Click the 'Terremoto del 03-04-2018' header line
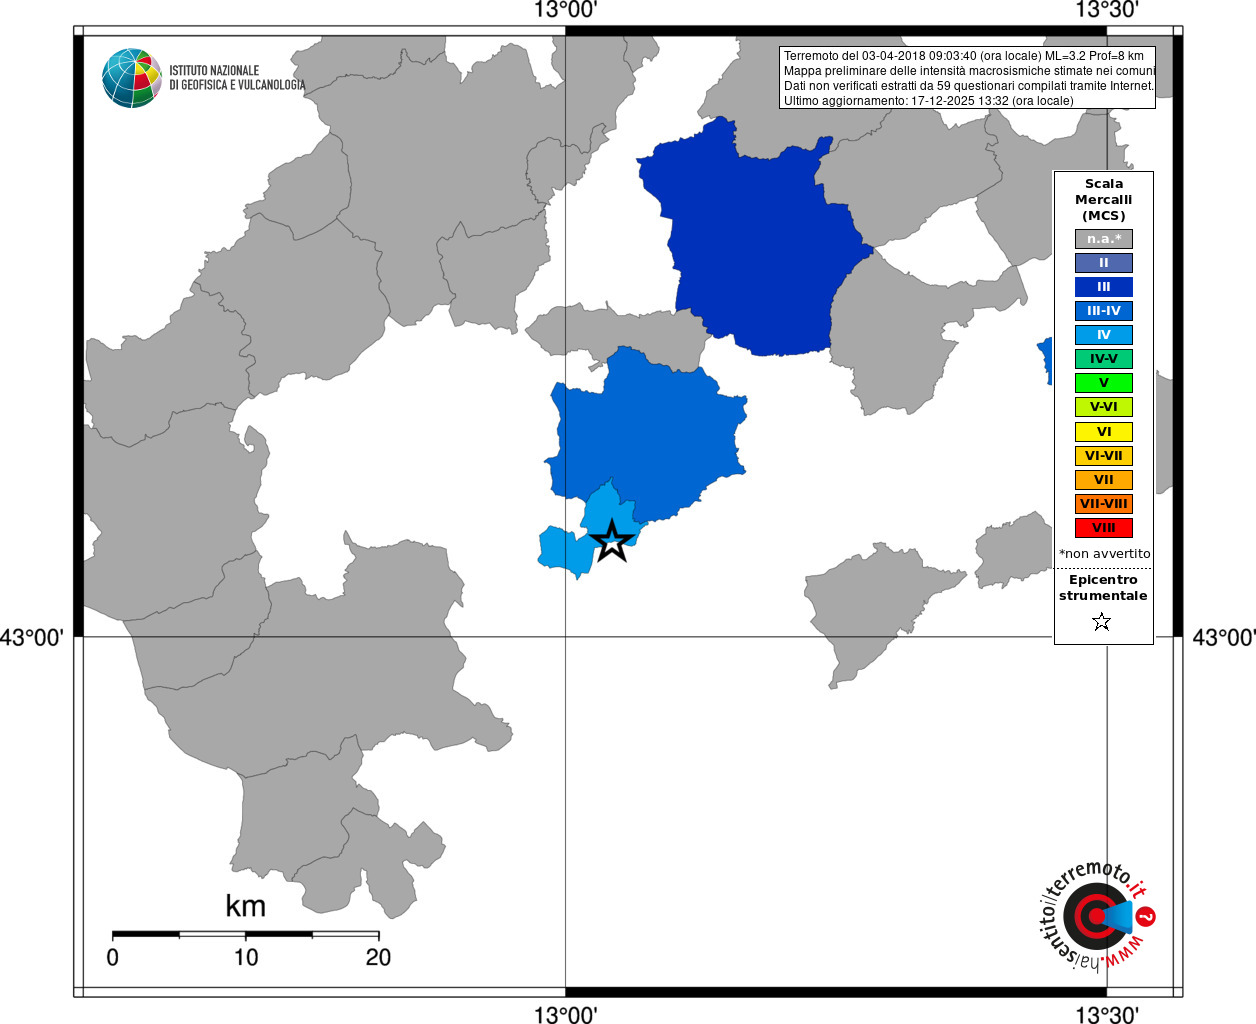Viewport: 1256px width, 1024px height. (x=964, y=56)
